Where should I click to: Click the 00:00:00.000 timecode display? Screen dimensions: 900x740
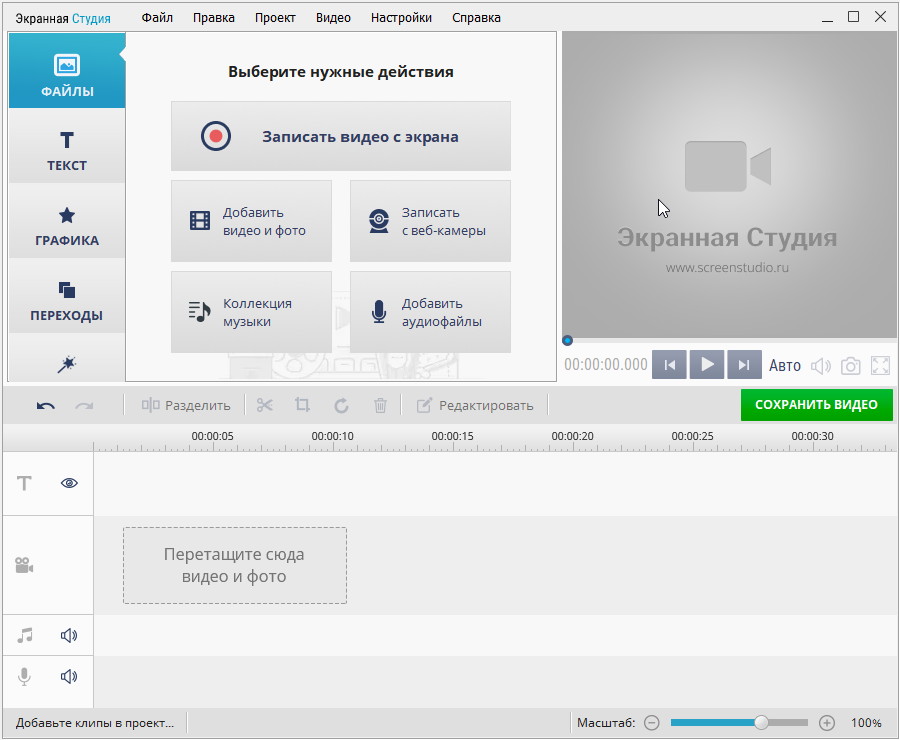(606, 365)
